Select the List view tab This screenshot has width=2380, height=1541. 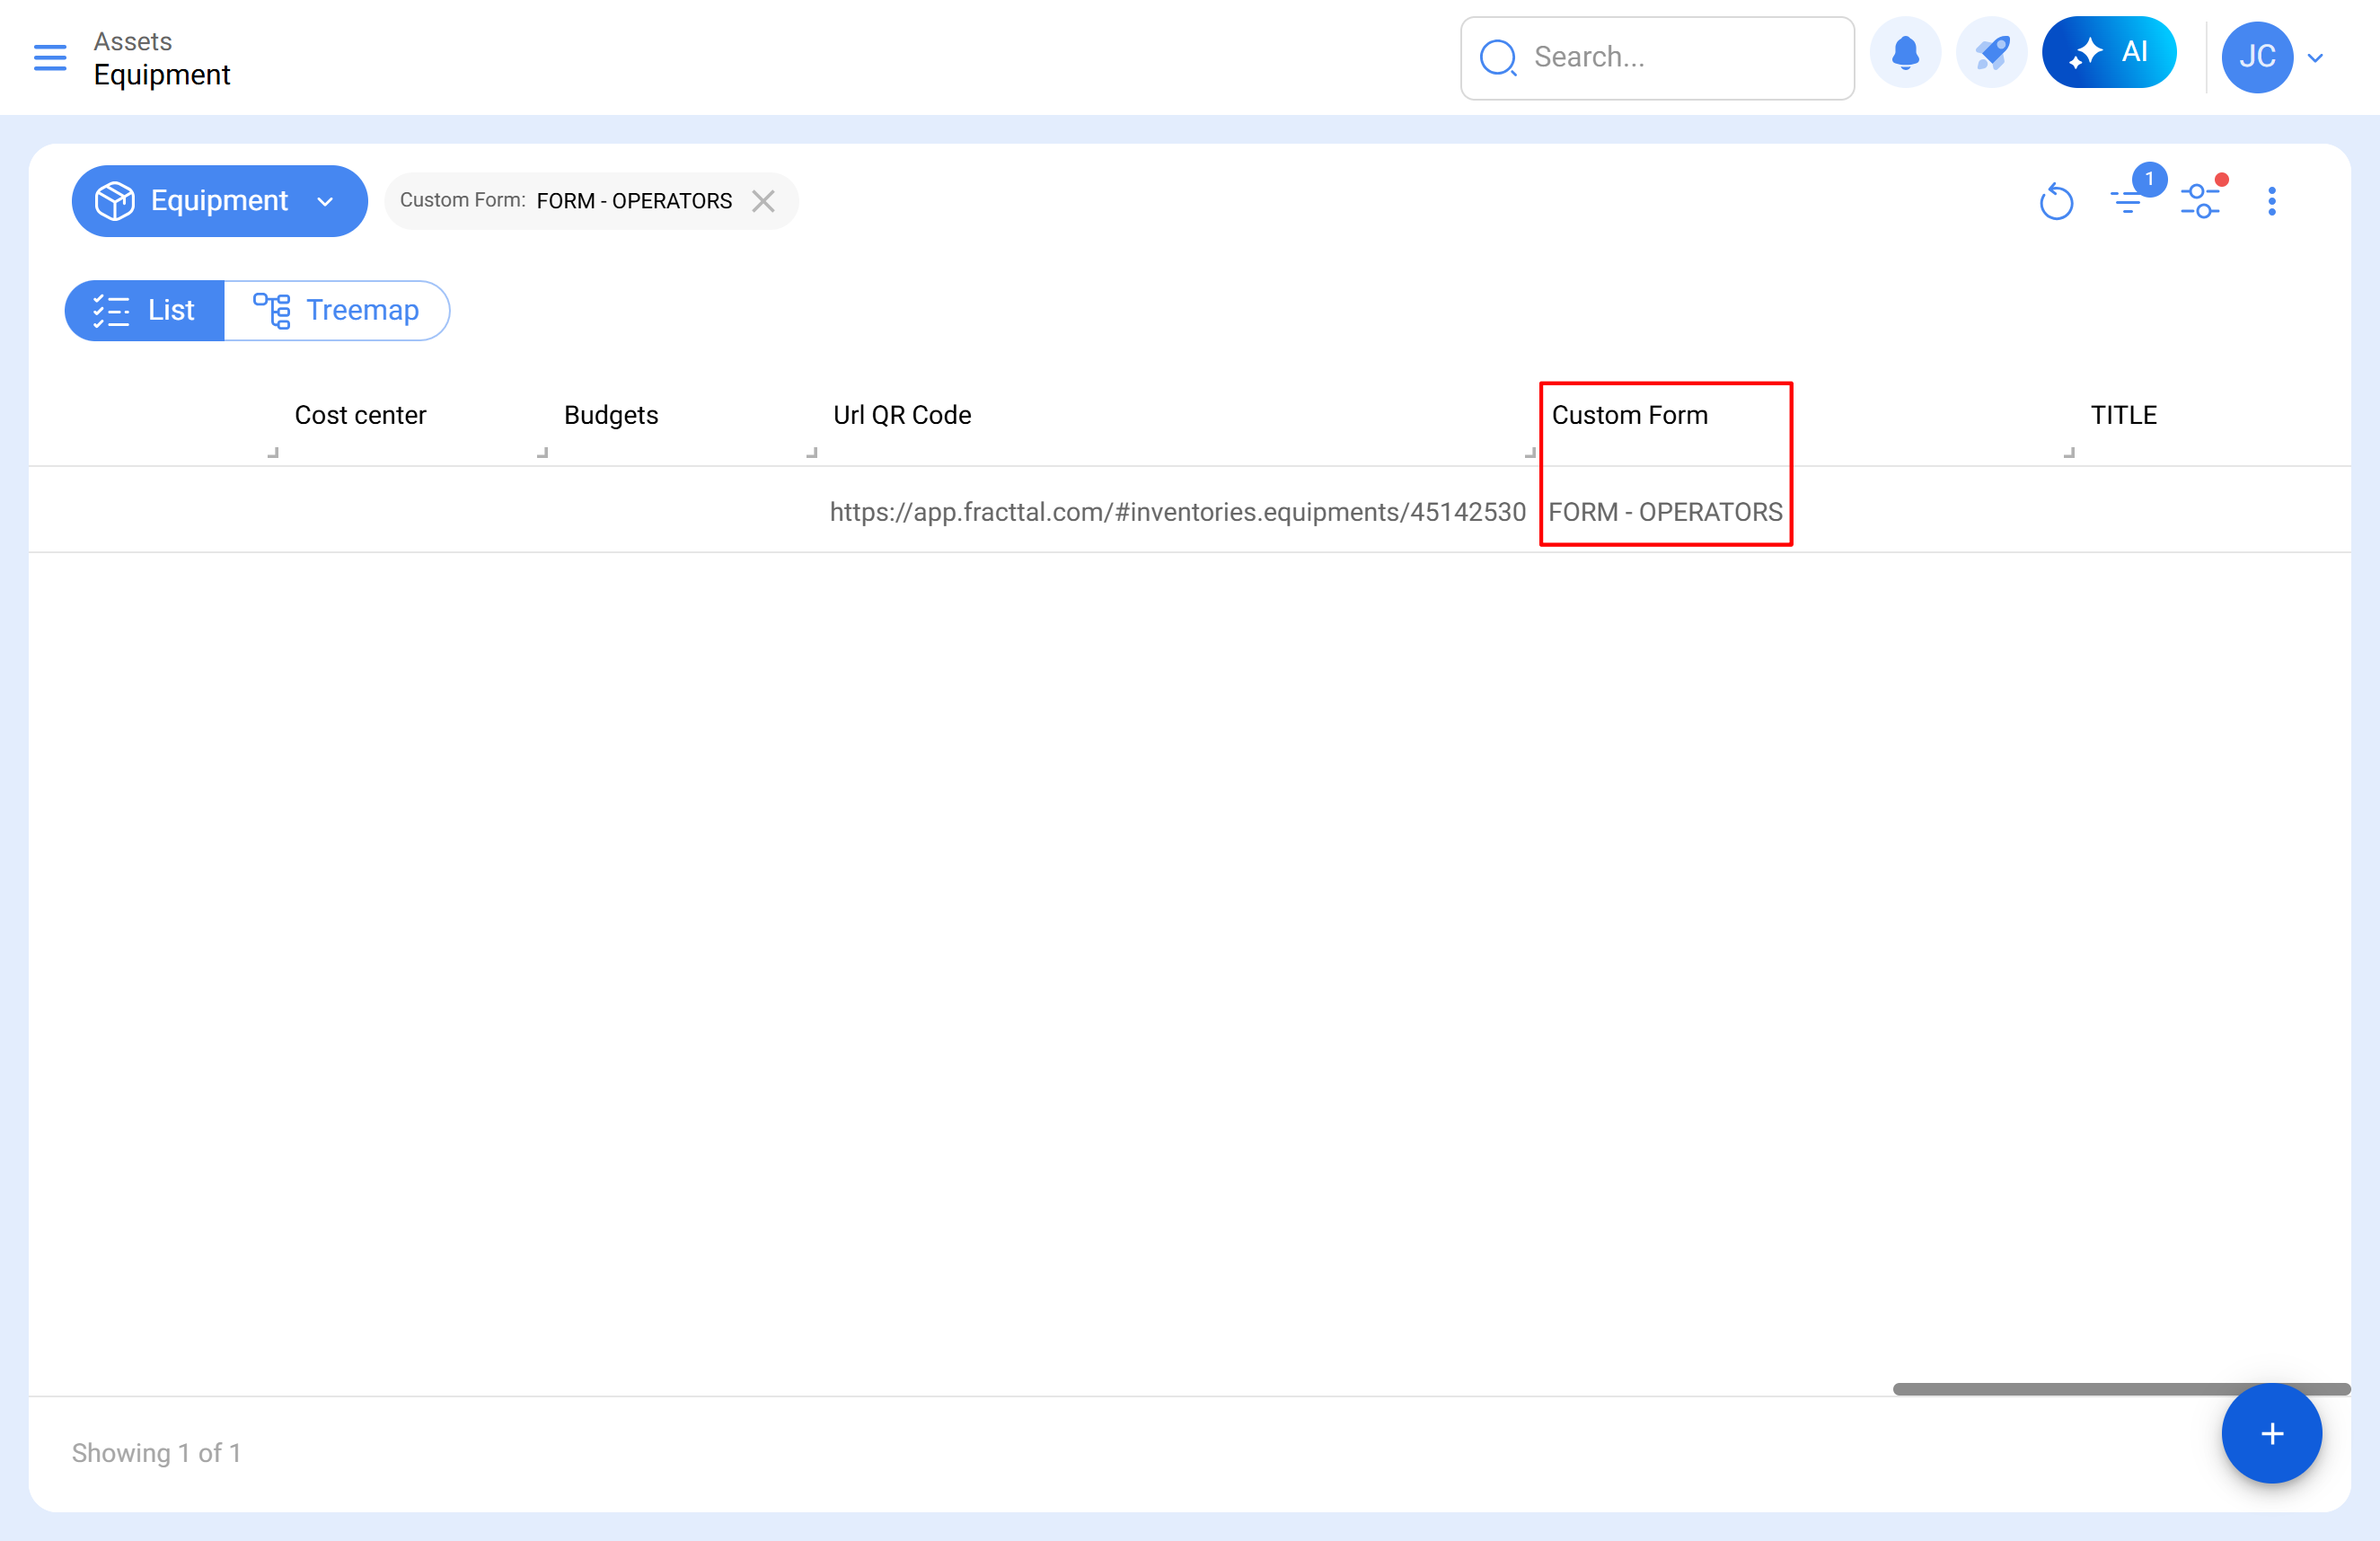coord(145,311)
